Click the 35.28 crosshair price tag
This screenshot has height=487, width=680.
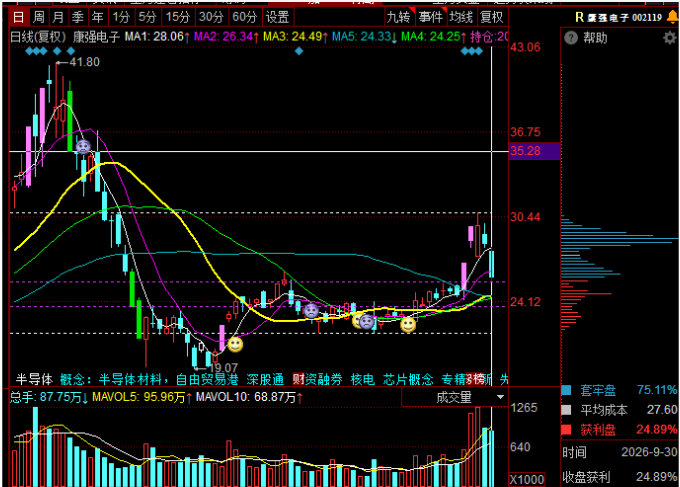pos(534,151)
